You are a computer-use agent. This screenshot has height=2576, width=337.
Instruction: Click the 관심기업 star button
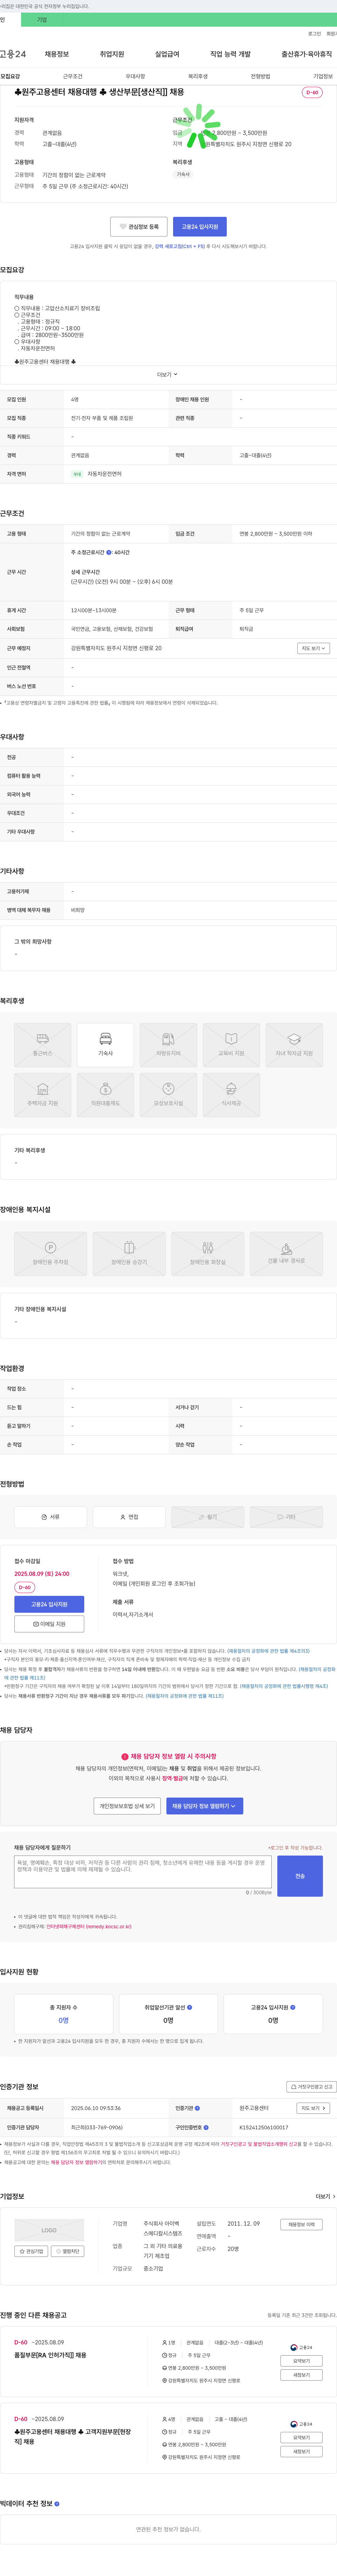[x=31, y=2251]
